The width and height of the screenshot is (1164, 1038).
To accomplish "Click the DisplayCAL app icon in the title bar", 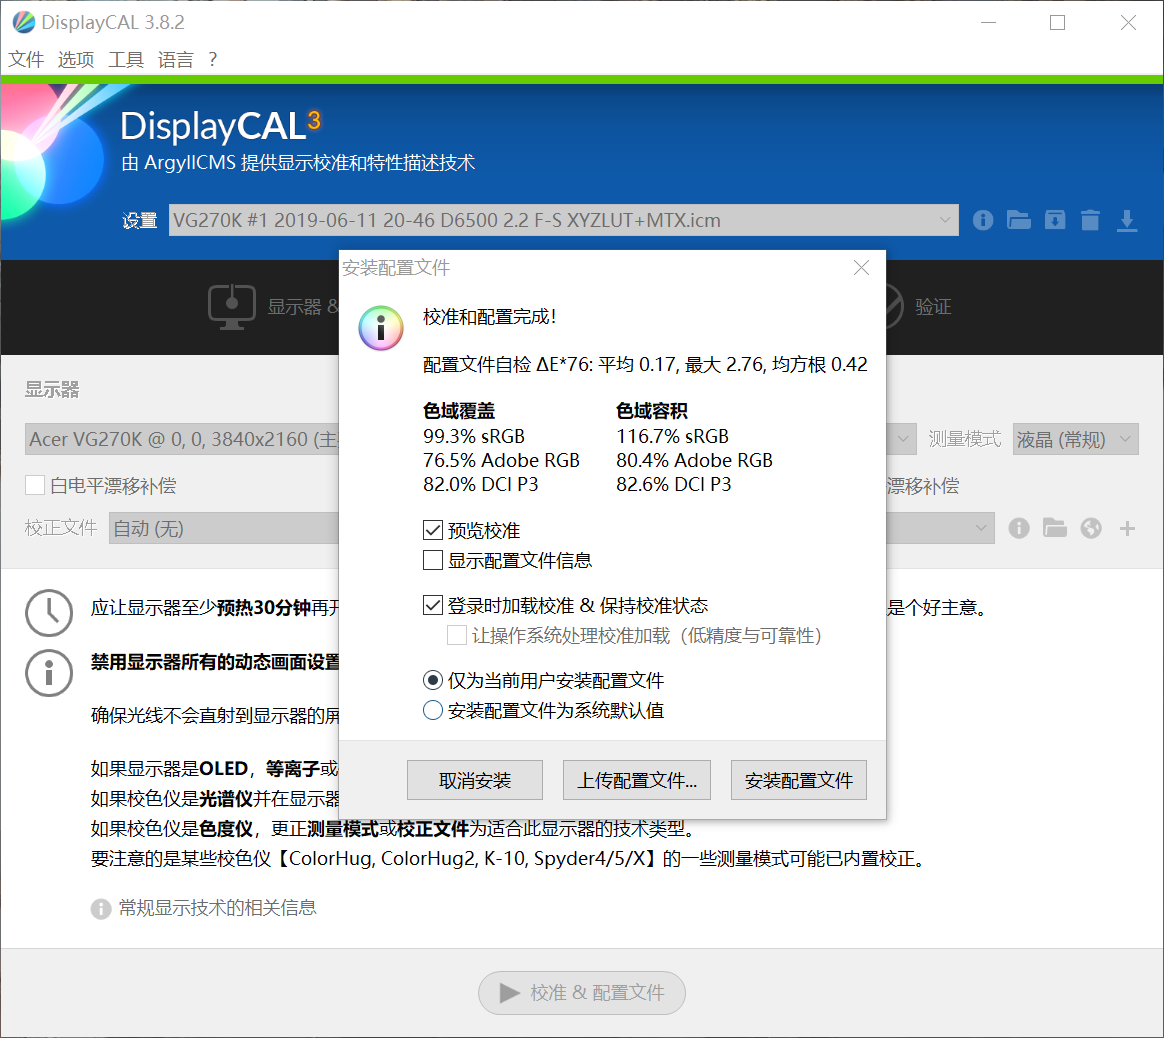I will click(x=23, y=22).
